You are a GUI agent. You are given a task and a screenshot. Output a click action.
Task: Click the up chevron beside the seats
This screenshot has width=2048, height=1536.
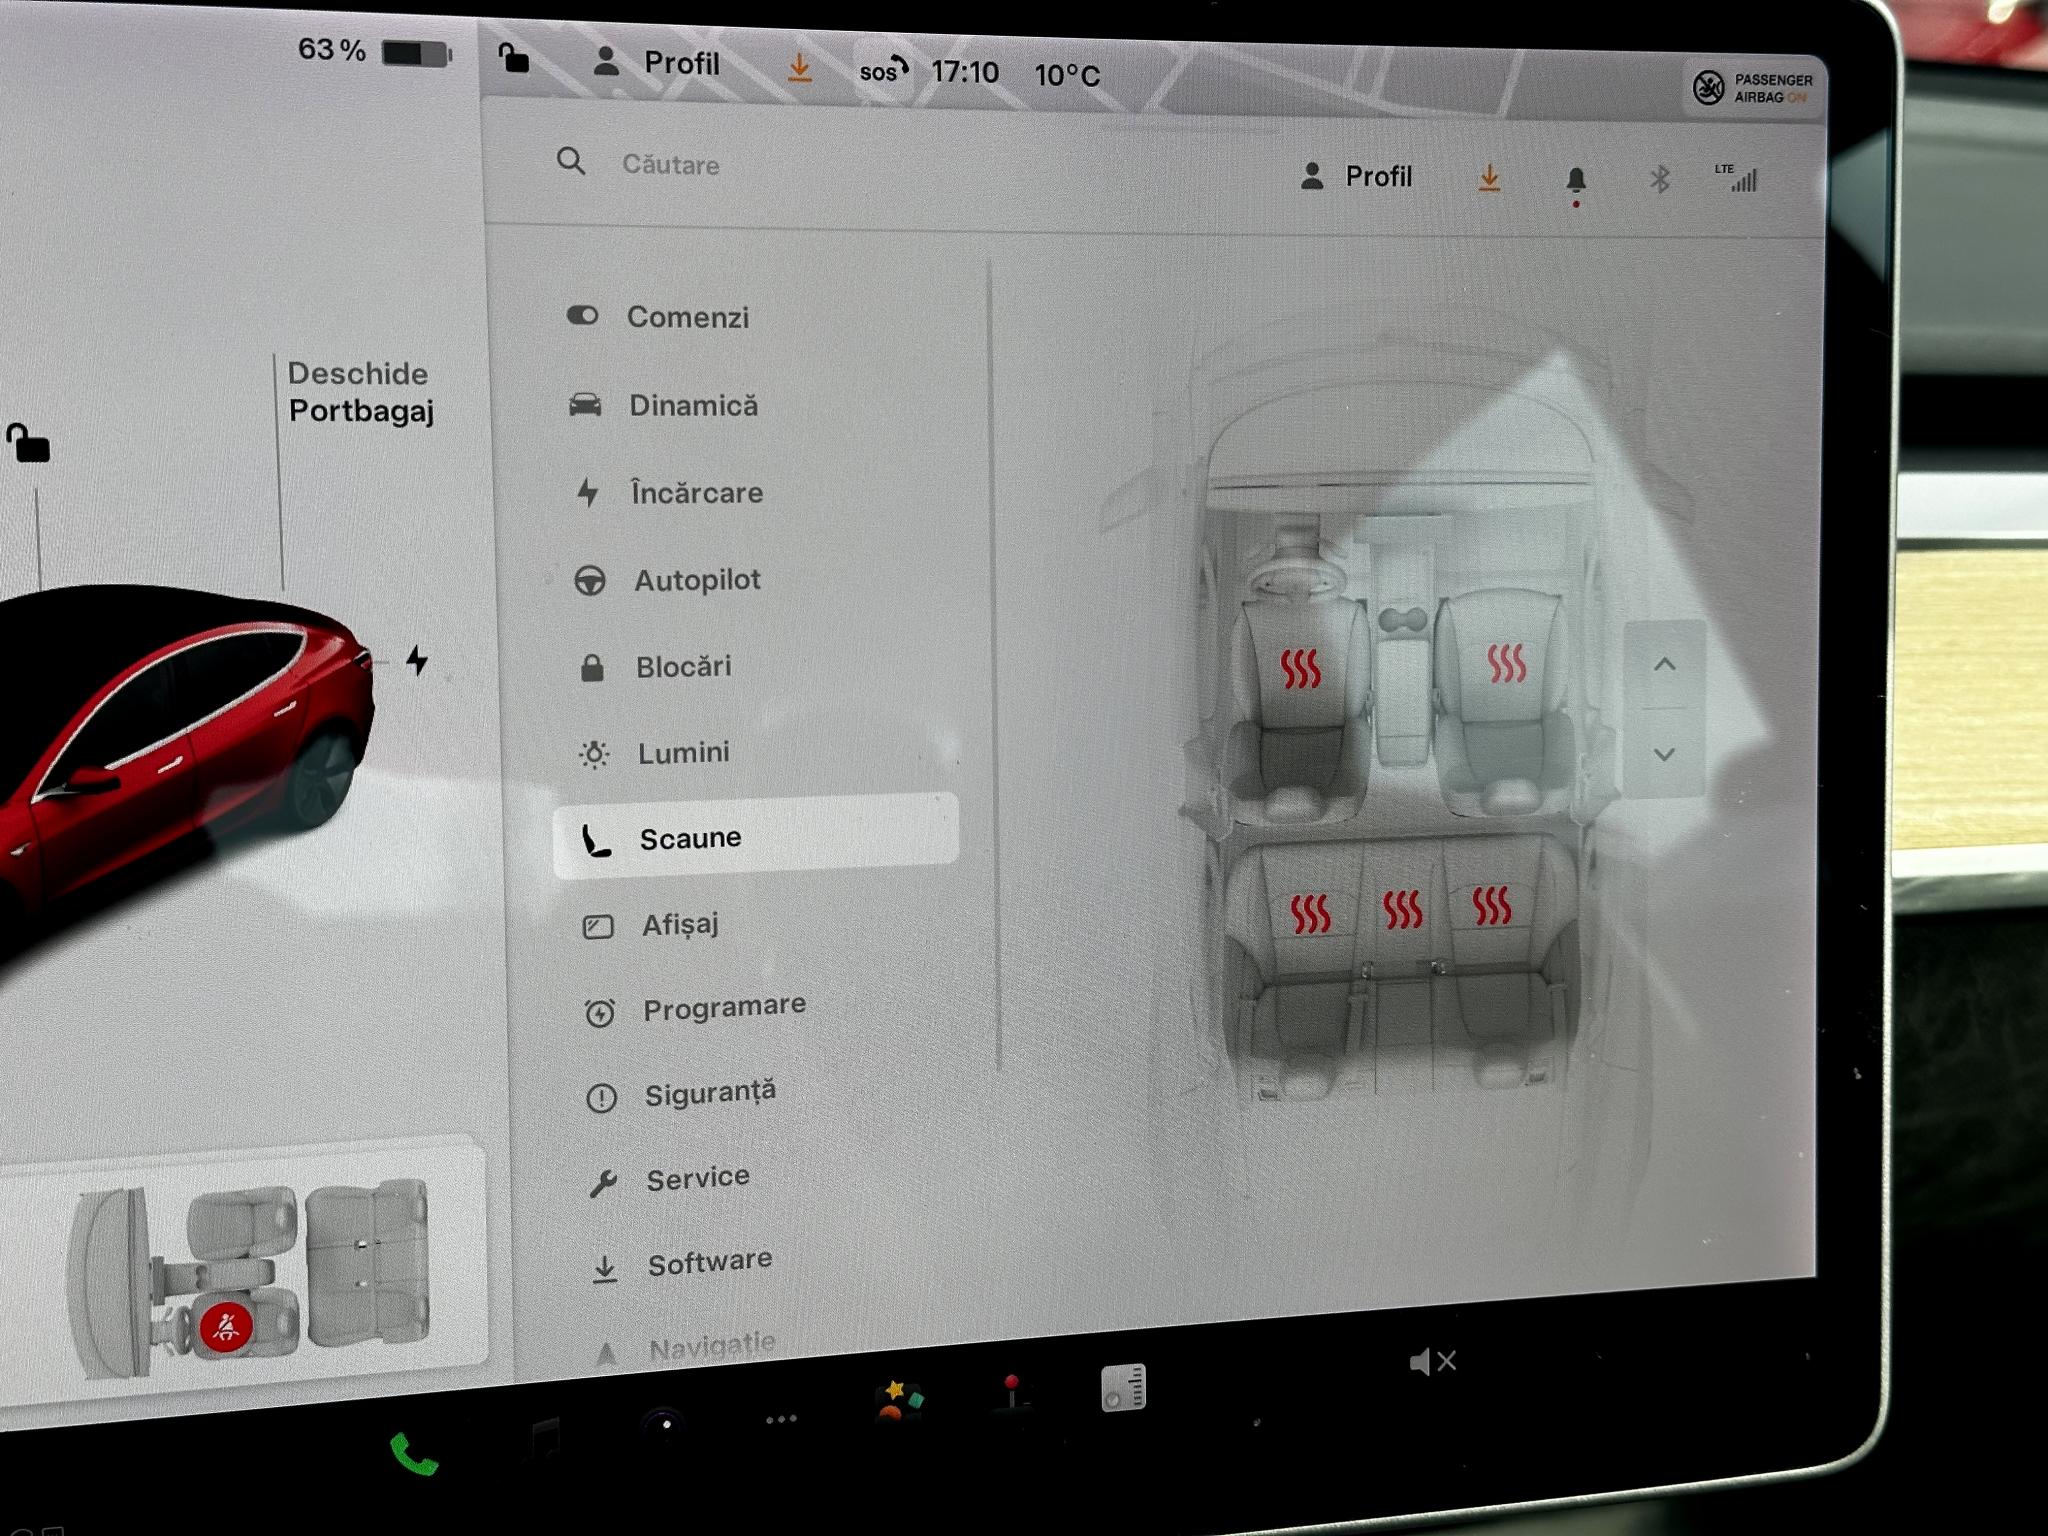click(x=1664, y=664)
